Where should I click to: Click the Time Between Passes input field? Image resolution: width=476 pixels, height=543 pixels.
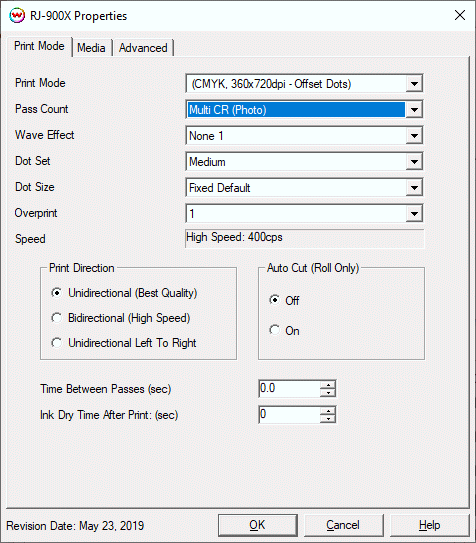point(289,389)
